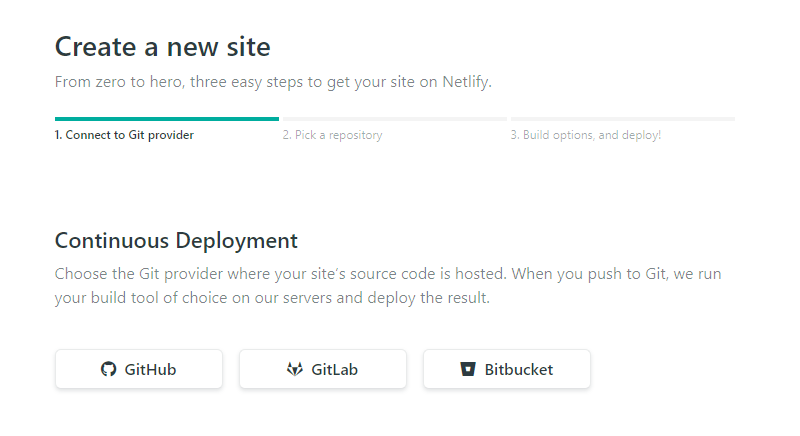Click the GitHub octocat icon

[x=108, y=369]
